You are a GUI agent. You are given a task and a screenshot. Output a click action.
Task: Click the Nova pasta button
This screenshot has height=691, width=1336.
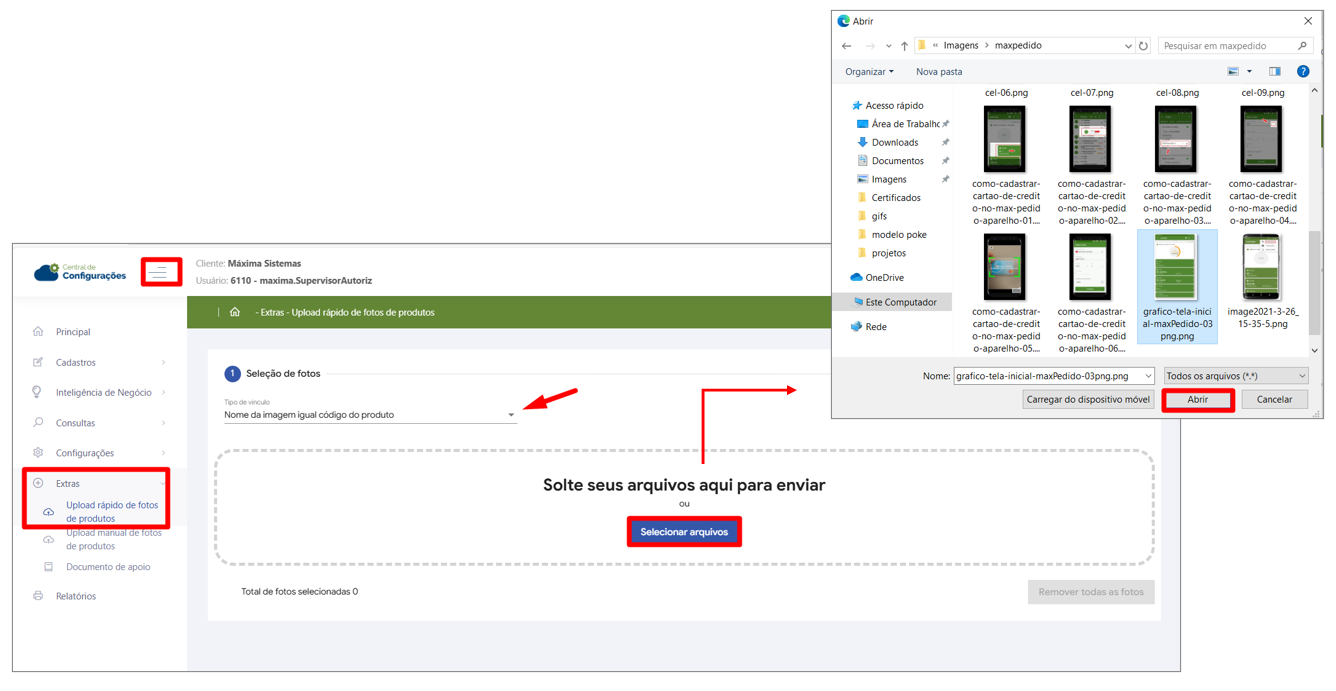(x=939, y=72)
